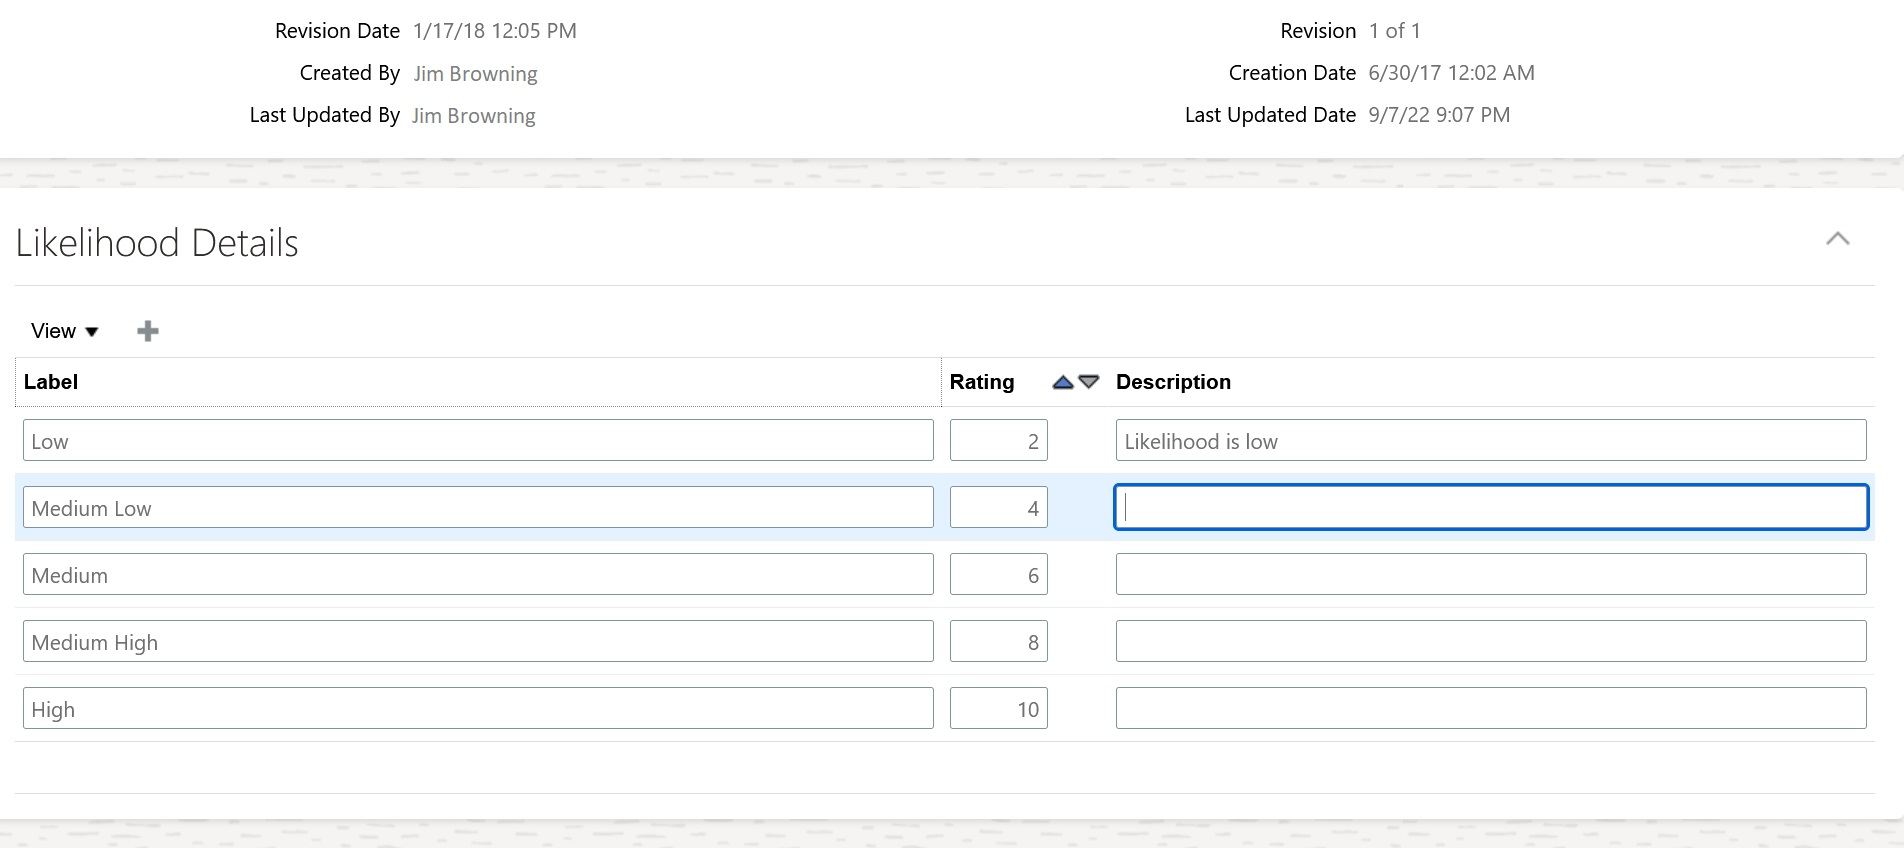Open the View dropdown menu
Screen dimensions: 1904x848
(x=64, y=331)
